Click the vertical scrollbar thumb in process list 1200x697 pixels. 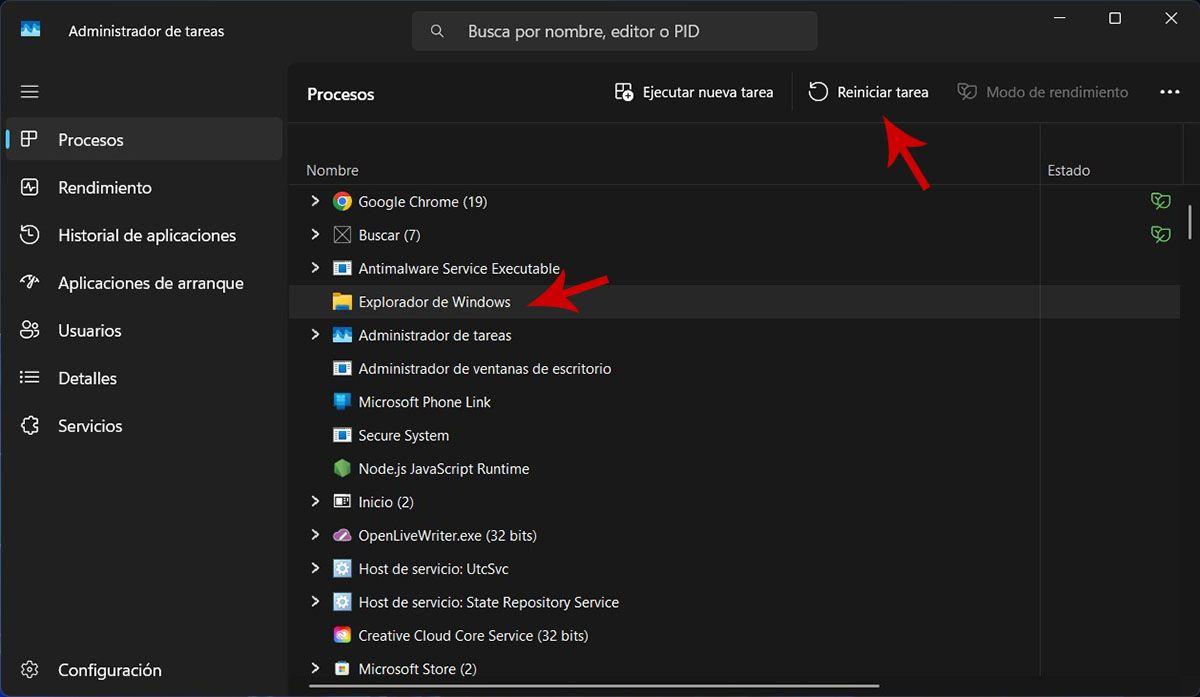click(x=1190, y=222)
